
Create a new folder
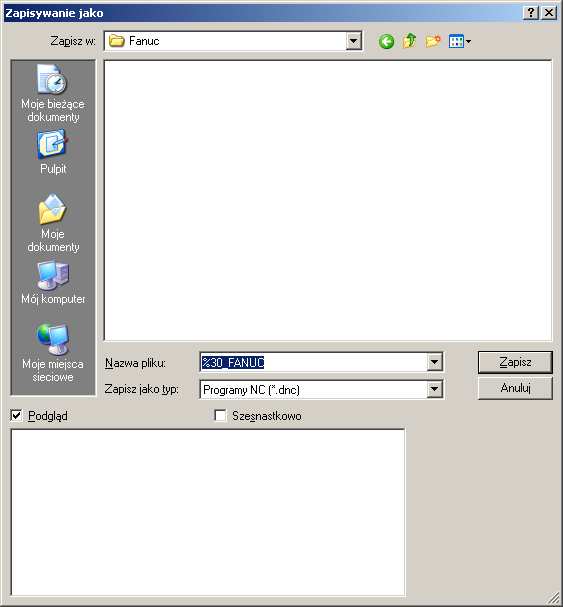coord(433,41)
